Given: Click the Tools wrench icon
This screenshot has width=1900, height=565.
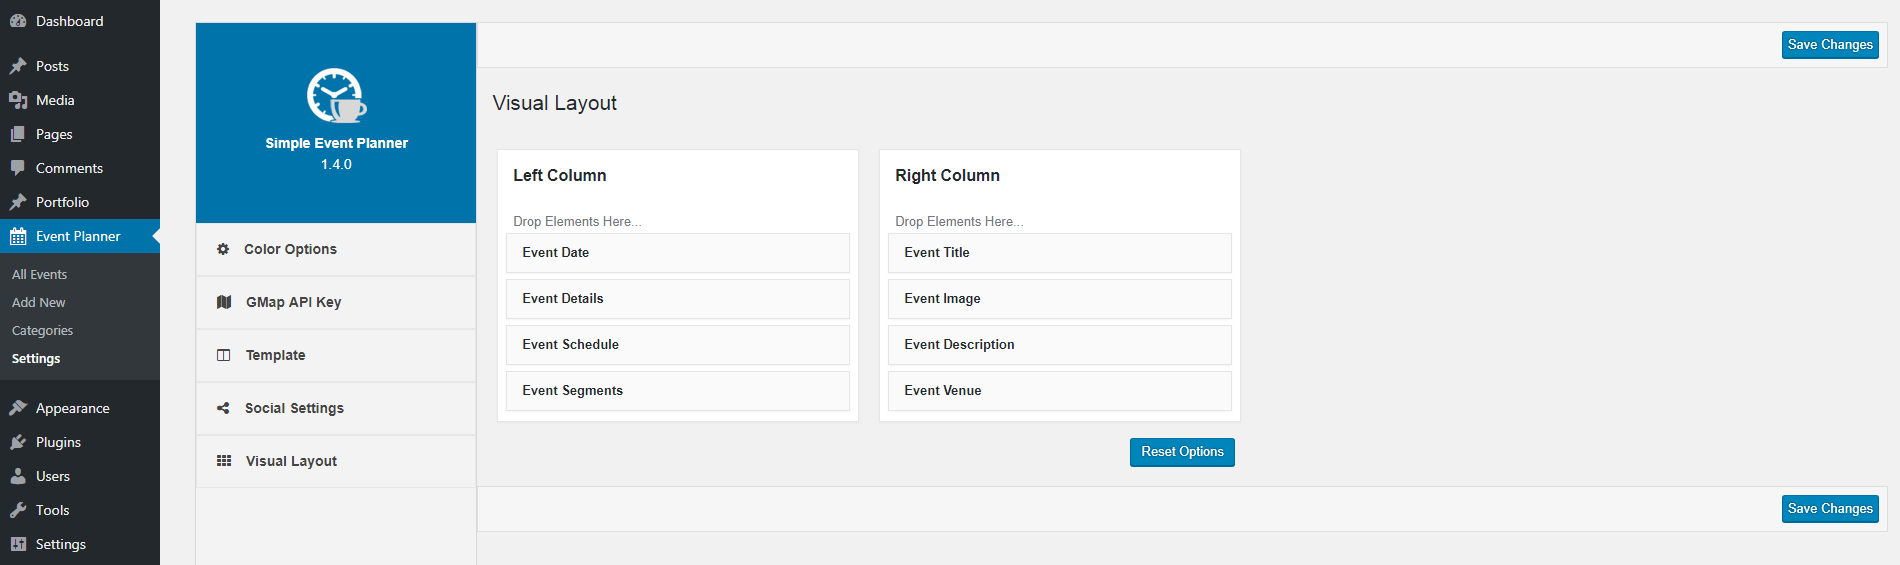Looking at the screenshot, I should point(18,510).
